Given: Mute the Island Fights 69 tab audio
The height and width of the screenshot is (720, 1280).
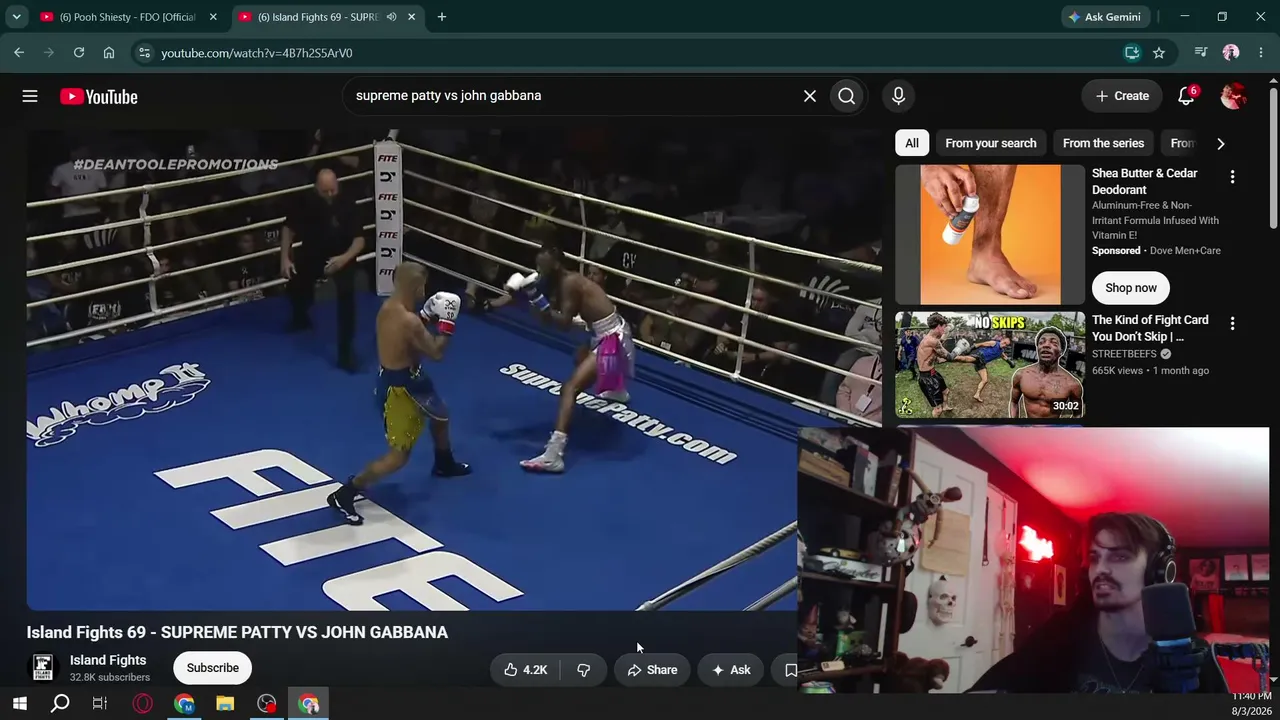Looking at the screenshot, I should [391, 17].
